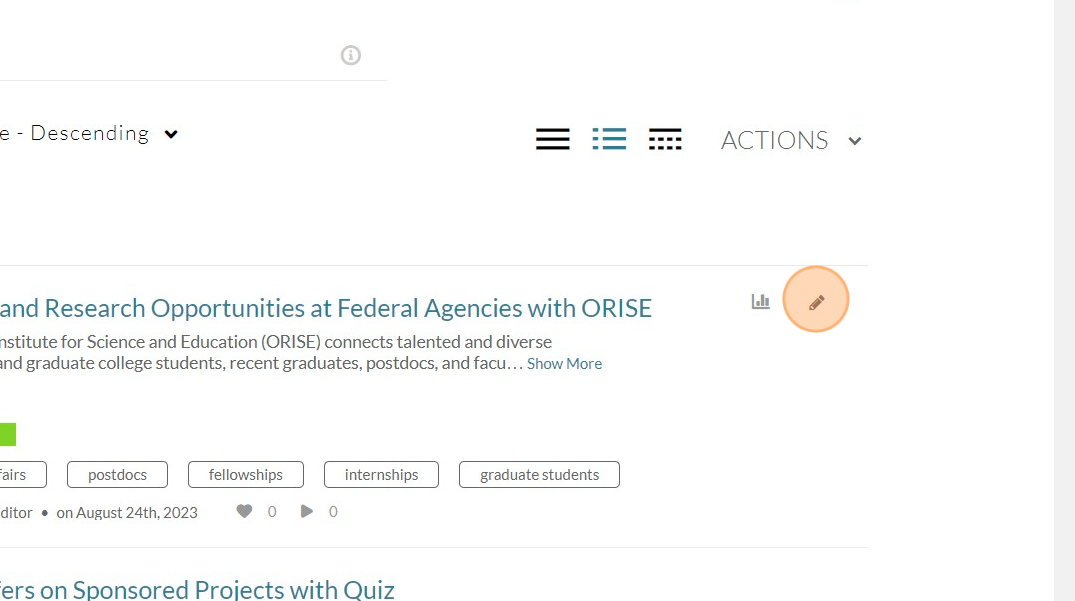Open the ORISE Research Opportunities title
1075x601 pixels.
click(x=326, y=308)
